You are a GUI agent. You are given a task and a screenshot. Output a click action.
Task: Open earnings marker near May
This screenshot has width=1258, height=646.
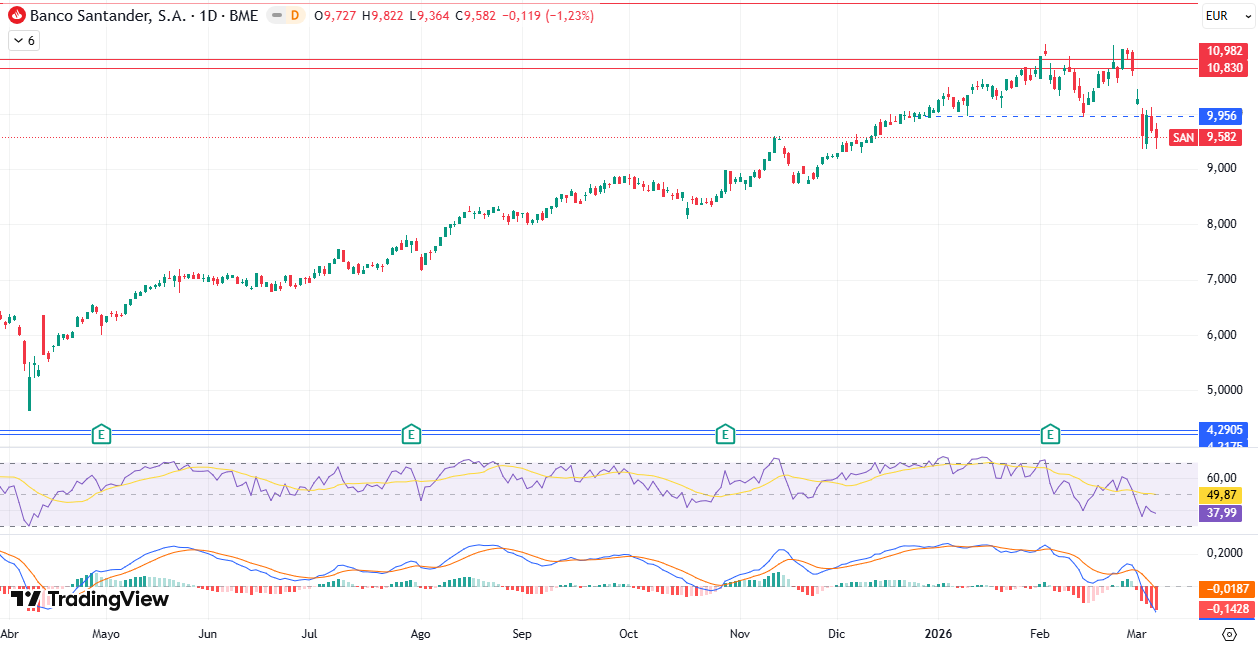(x=100, y=434)
